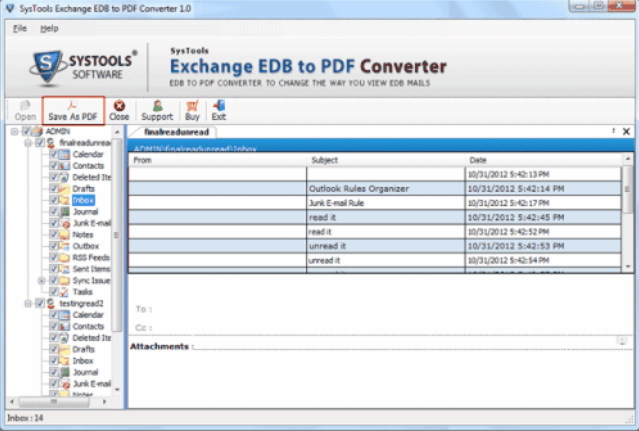Toggle the testingread2 mailbox checkbox
Viewport: 639px width, 431px height.
pyautogui.click(x=40, y=303)
